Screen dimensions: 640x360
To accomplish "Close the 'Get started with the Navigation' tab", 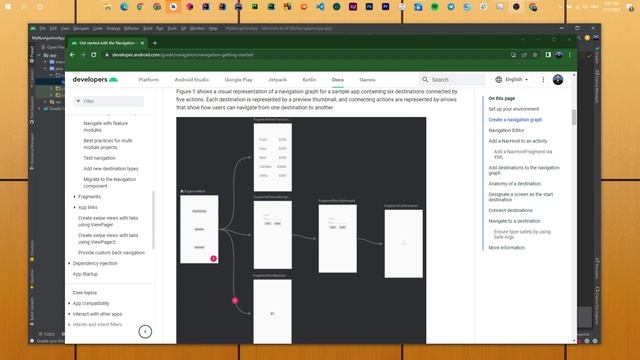I will point(142,43).
